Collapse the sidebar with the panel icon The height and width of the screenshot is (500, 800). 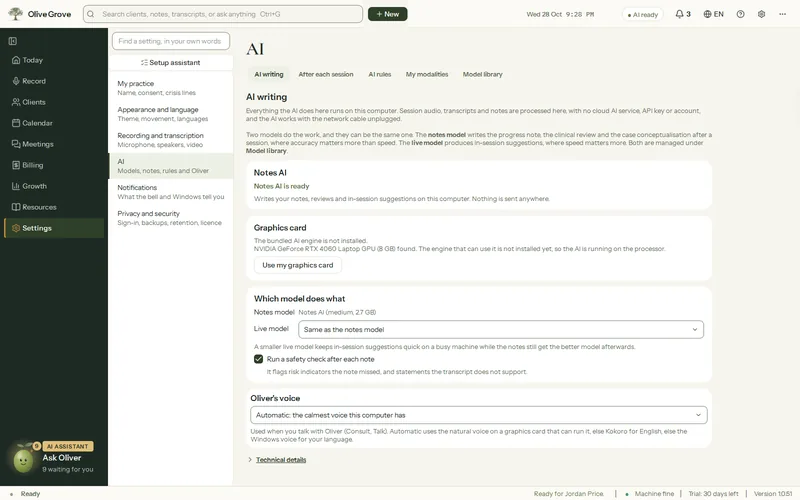pyautogui.click(x=13, y=41)
